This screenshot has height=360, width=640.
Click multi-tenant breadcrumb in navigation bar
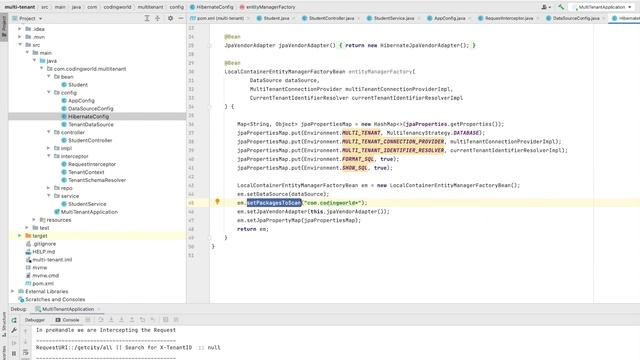[20, 7]
